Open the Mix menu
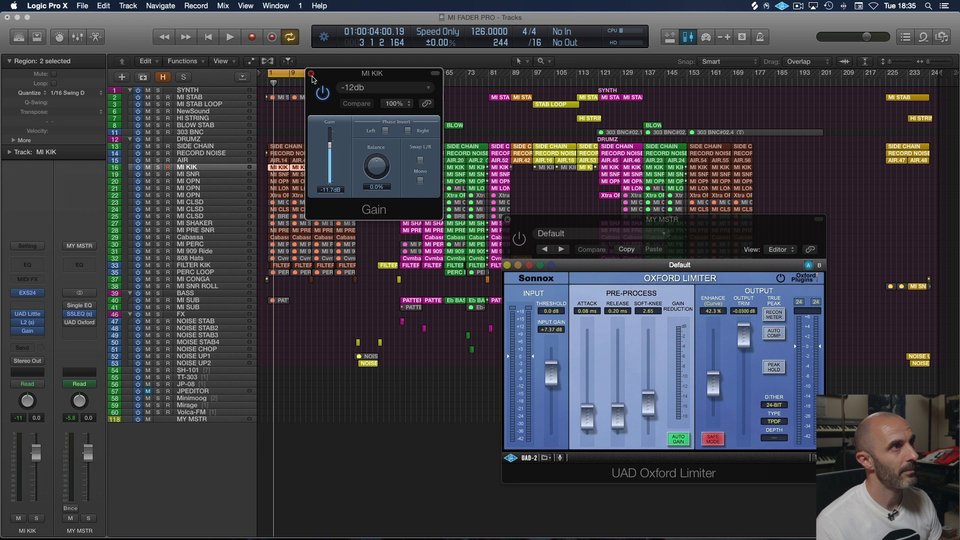The height and width of the screenshot is (540, 960). [223, 6]
